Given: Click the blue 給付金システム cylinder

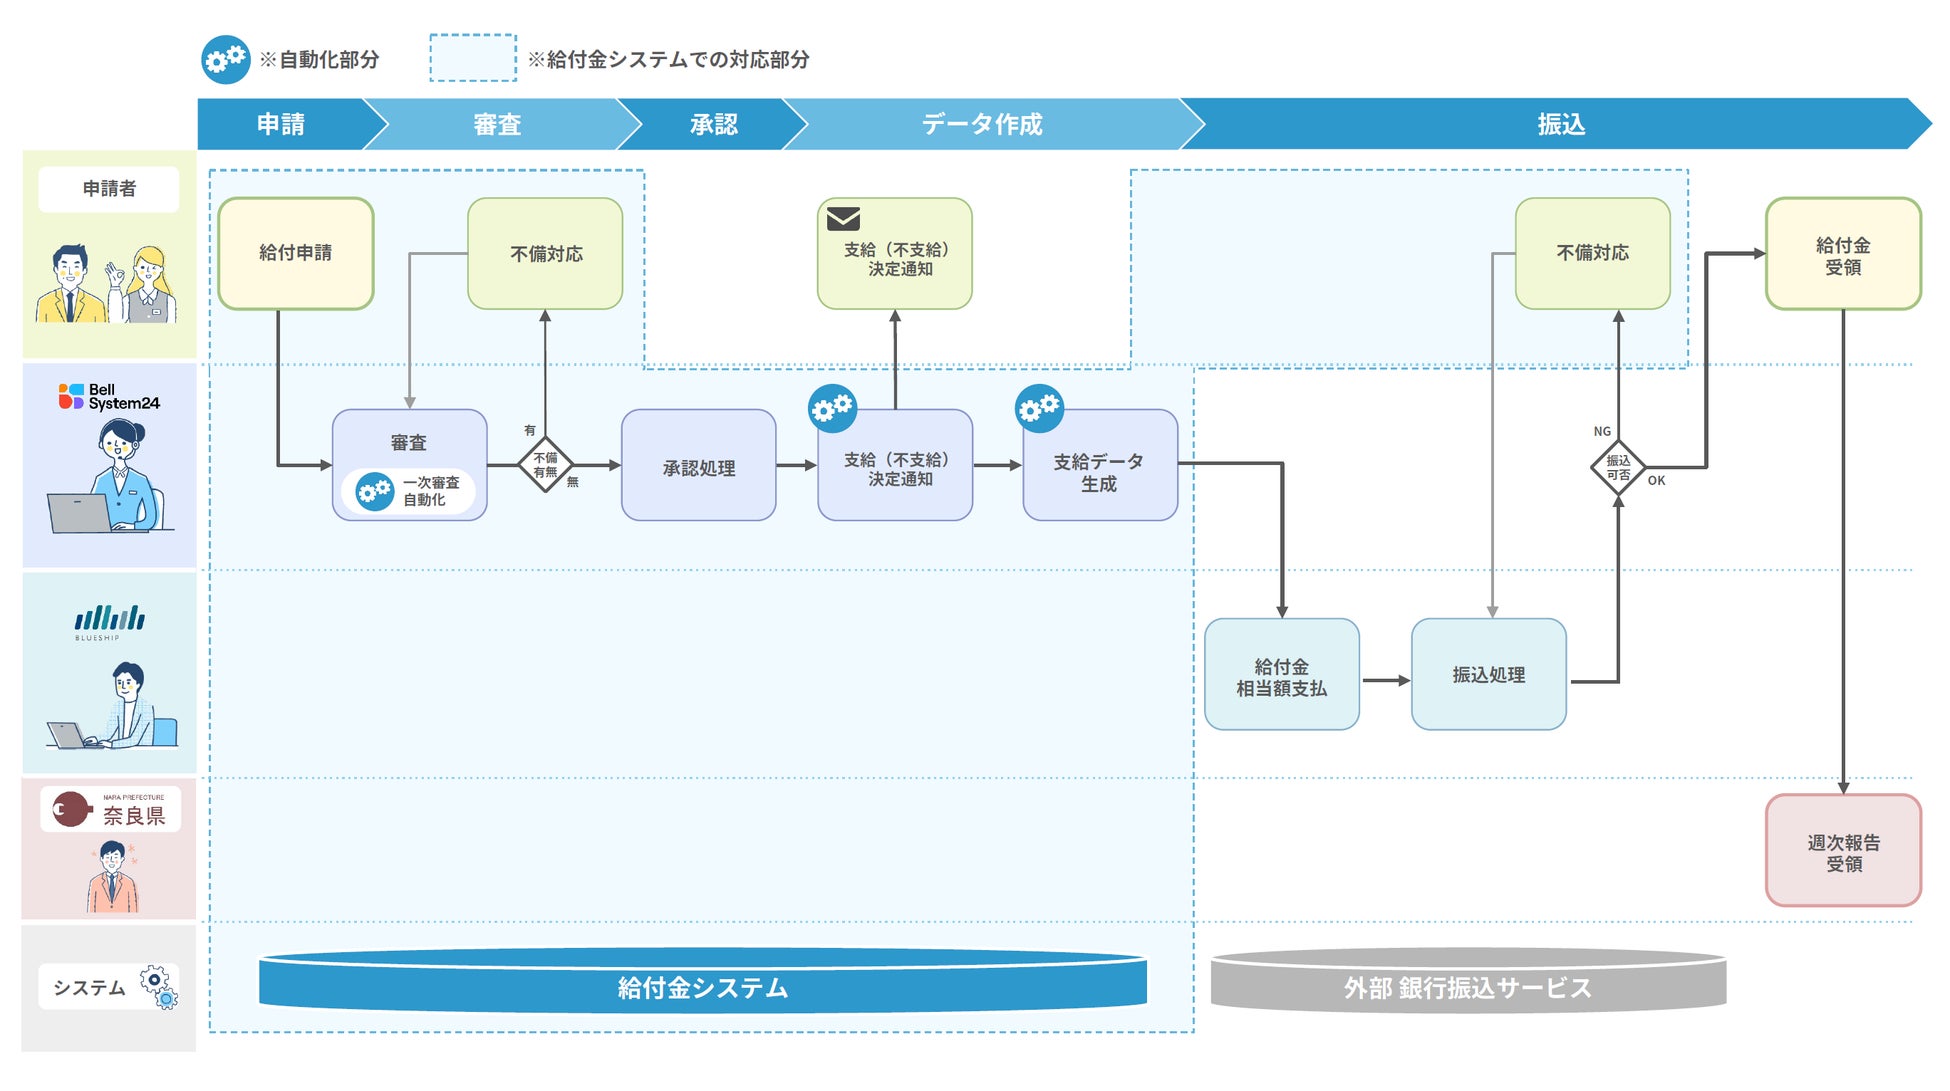Looking at the screenshot, I should (702, 986).
